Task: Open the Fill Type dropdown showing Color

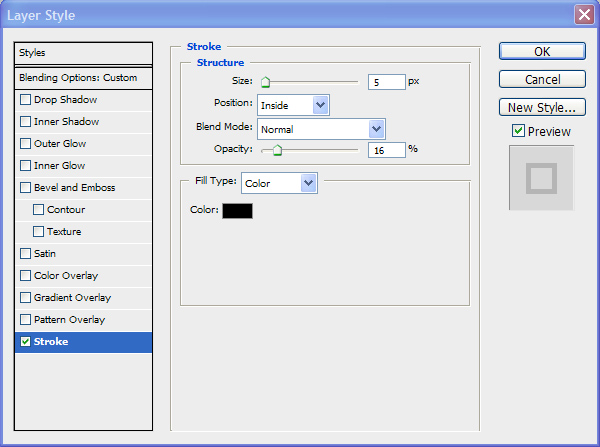Action: 279,183
